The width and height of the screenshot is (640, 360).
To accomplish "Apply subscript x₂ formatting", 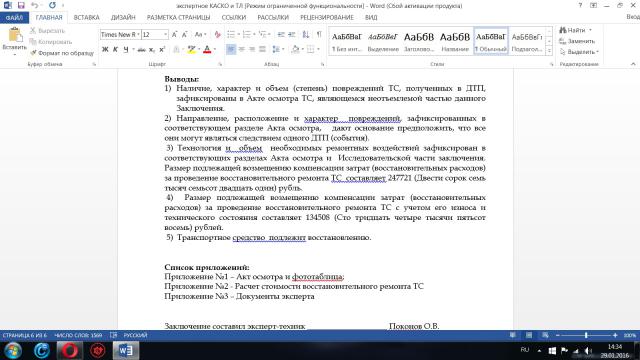I will (x=152, y=49).
